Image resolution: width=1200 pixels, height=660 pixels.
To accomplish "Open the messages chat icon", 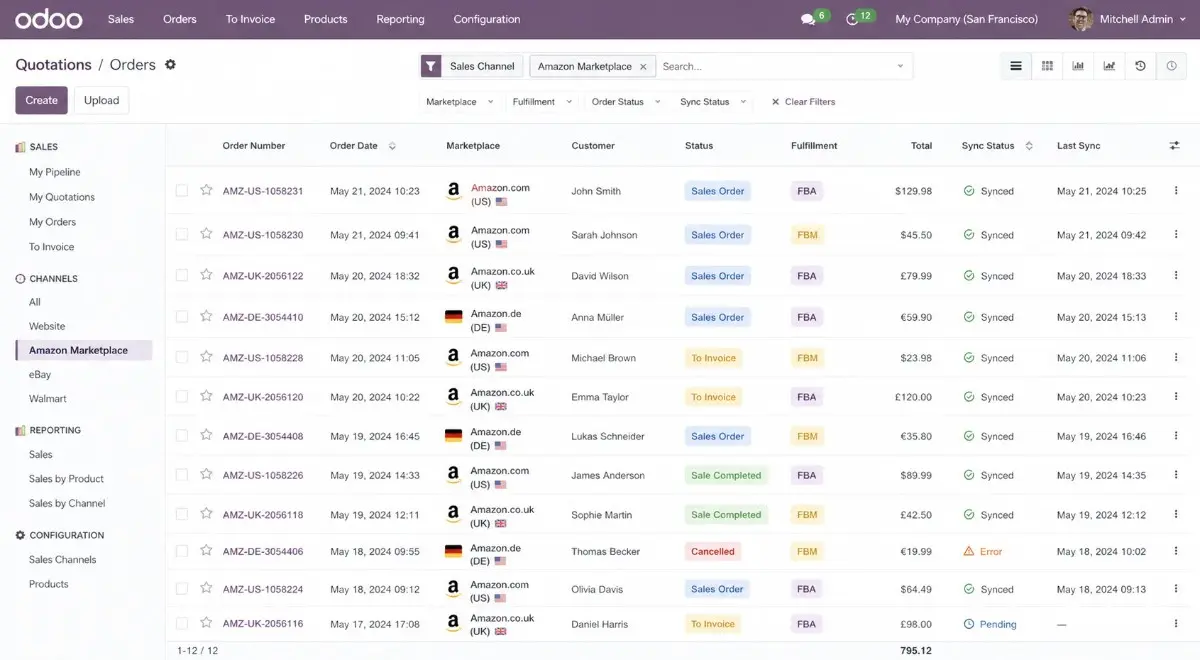I will [x=808, y=20].
